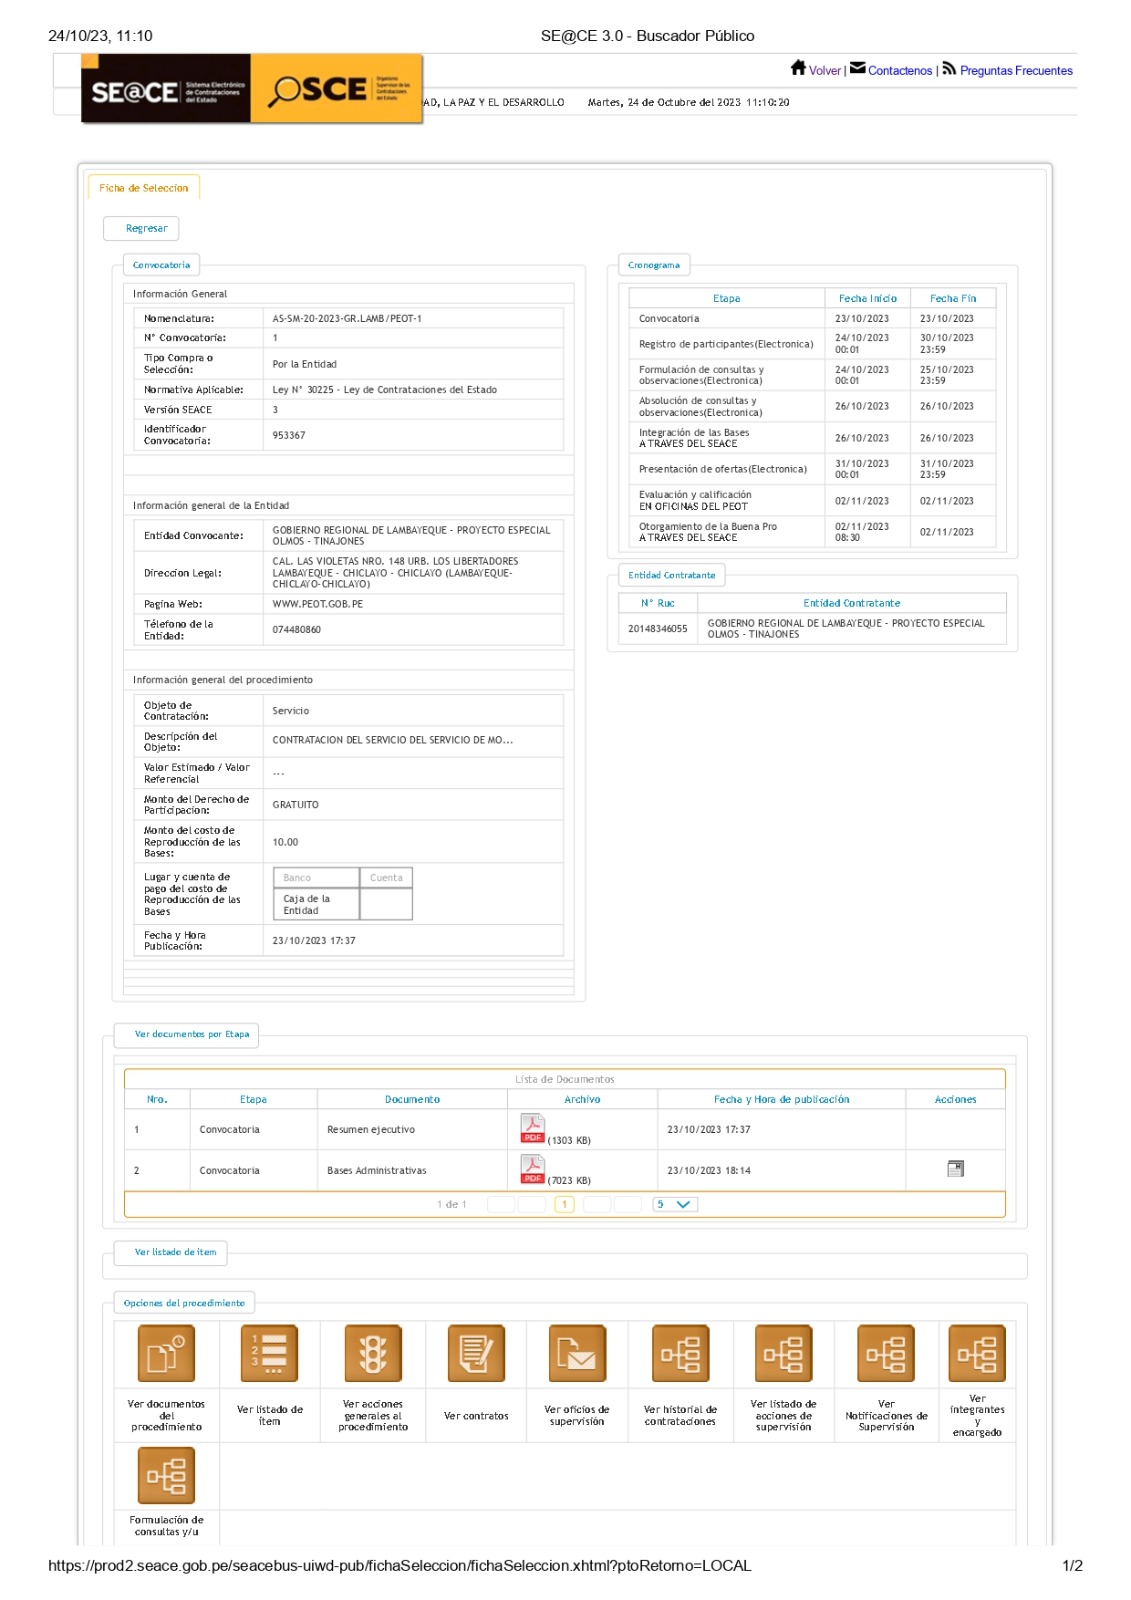The width and height of the screenshot is (1131, 1600).
Task: Click the phone number 074480860
Action: (297, 630)
